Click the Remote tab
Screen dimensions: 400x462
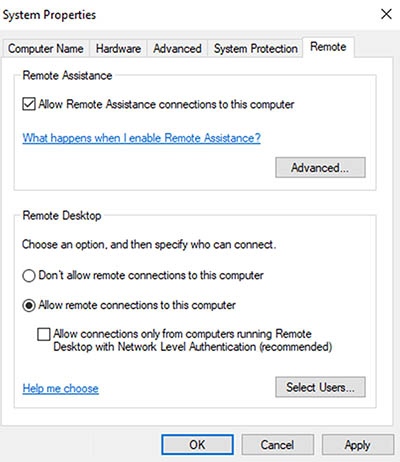point(328,47)
